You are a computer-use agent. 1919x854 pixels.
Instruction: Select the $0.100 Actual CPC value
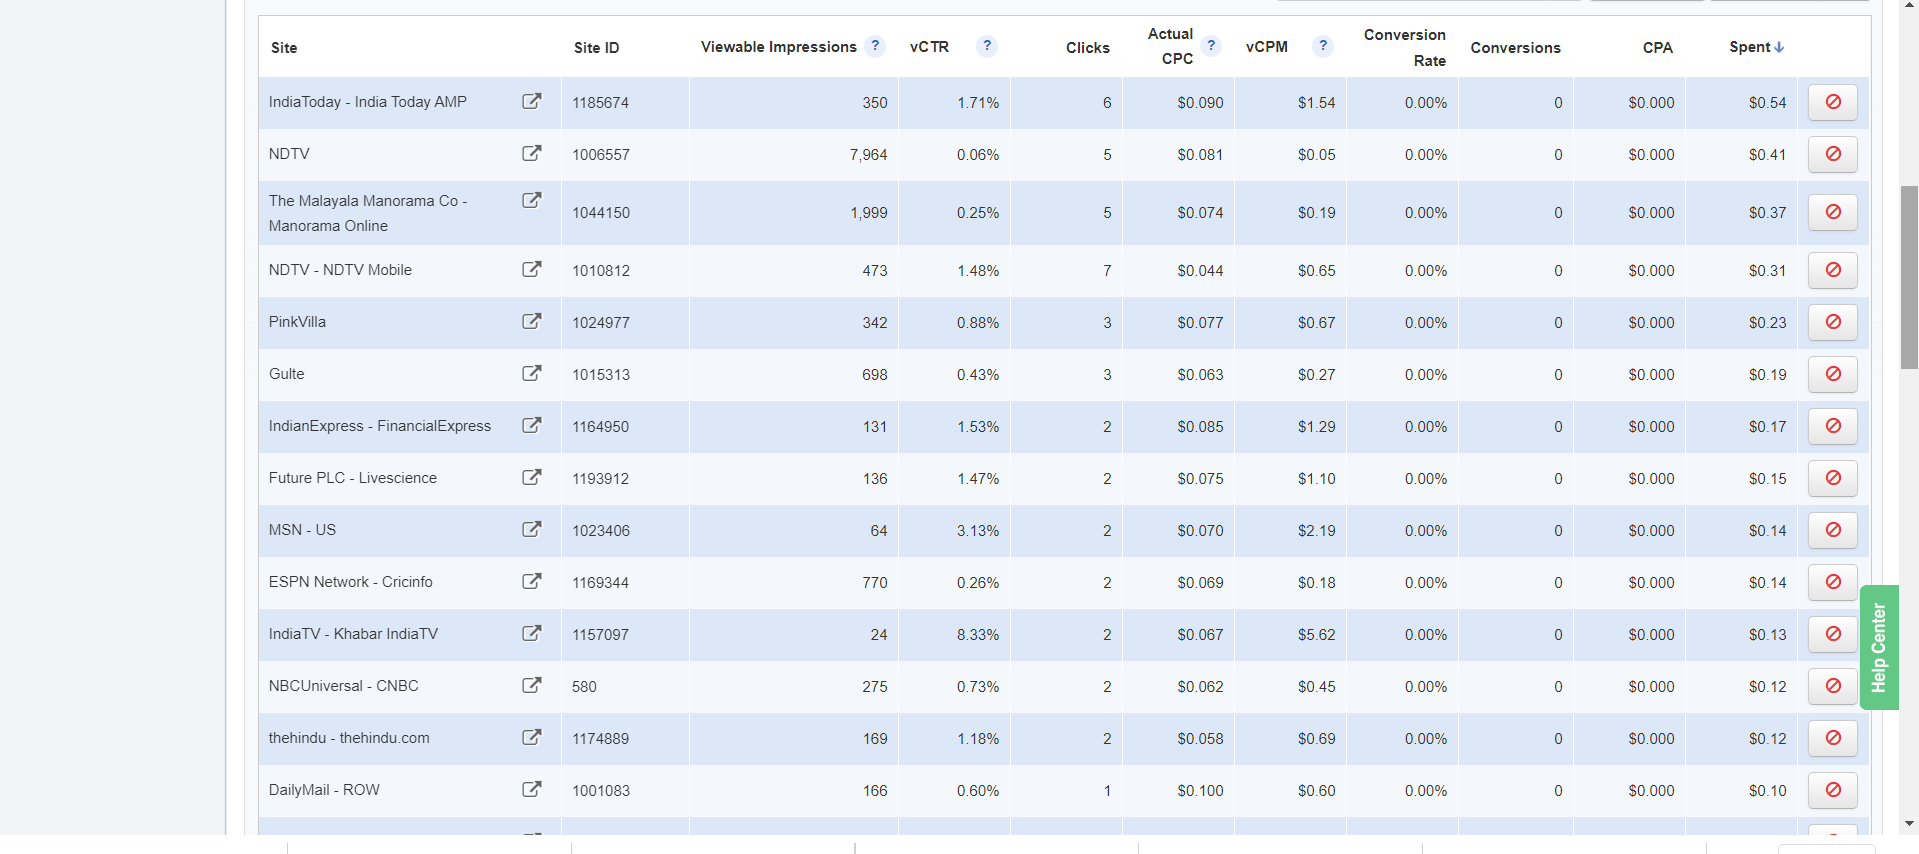[1200, 791]
